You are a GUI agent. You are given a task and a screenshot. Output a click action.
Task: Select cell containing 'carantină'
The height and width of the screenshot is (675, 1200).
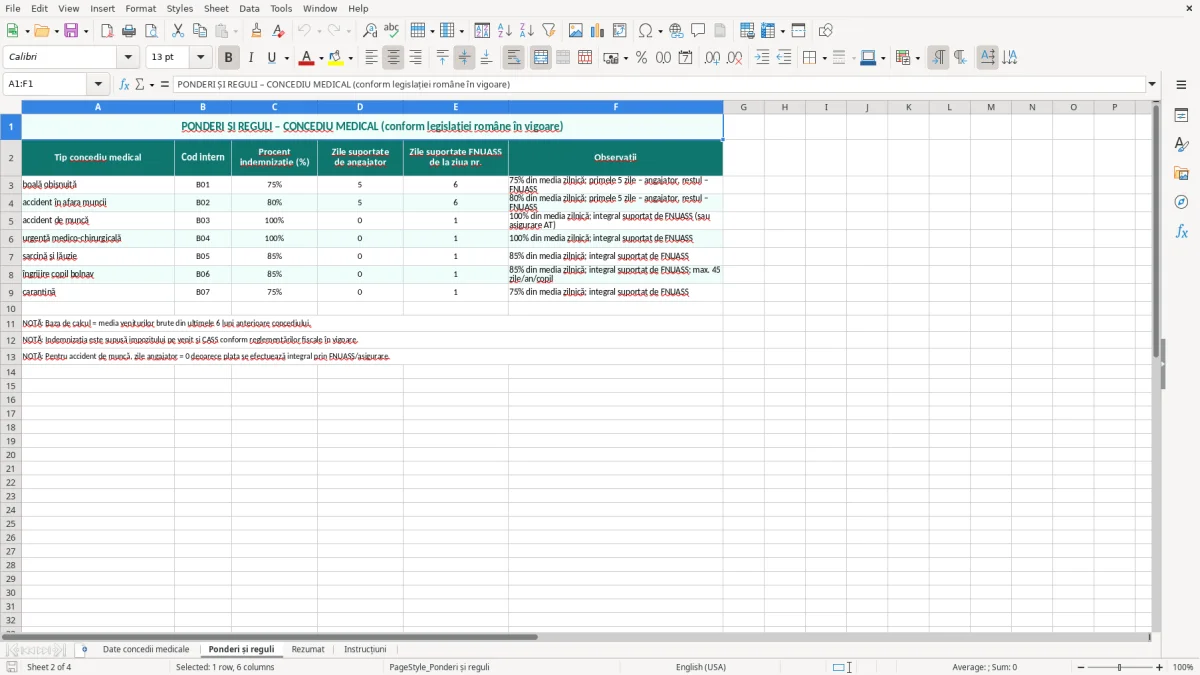click(97, 292)
